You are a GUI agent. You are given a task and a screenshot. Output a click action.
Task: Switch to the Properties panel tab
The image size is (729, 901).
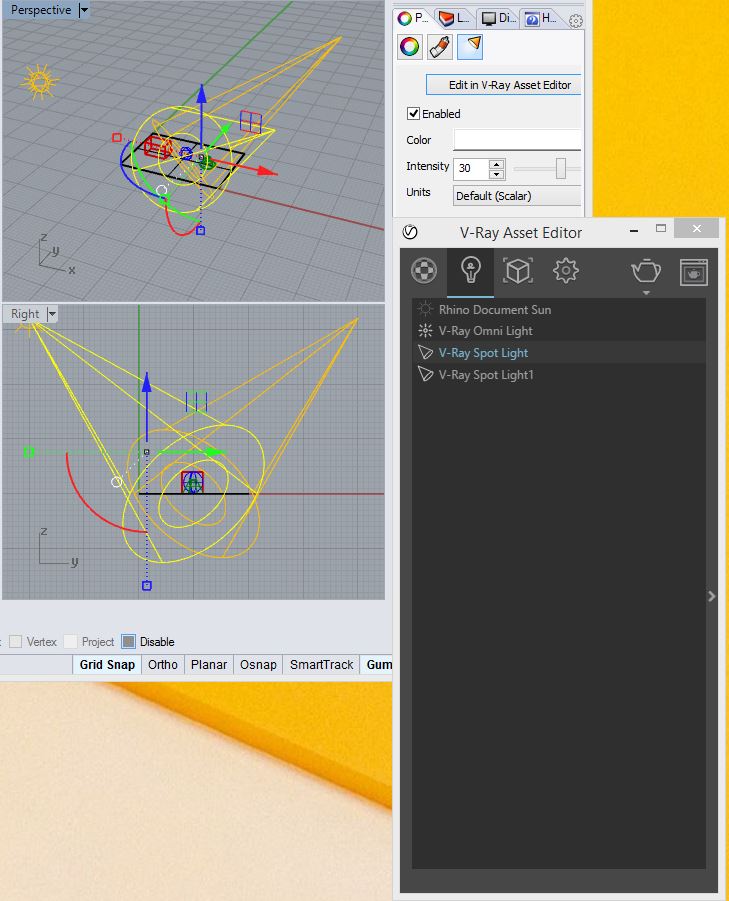click(413, 18)
